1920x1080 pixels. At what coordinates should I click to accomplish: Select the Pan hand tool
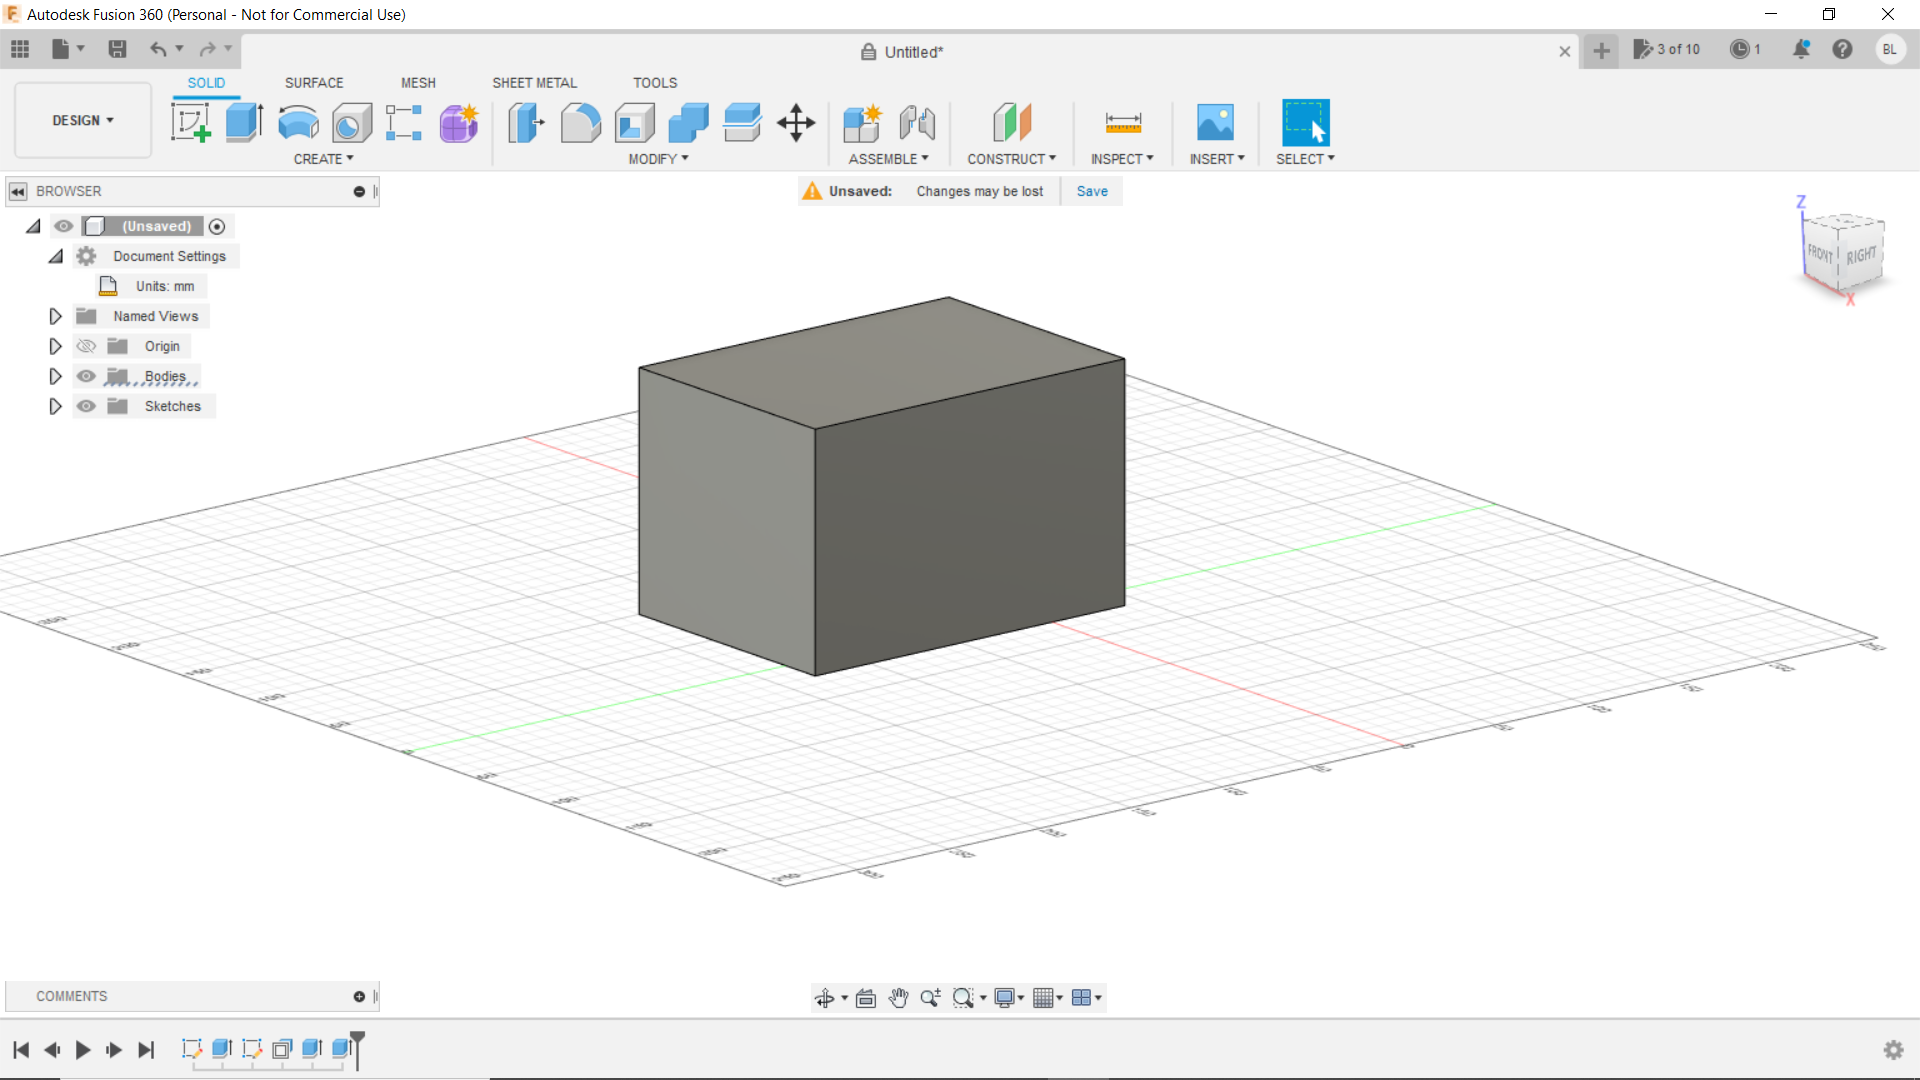pyautogui.click(x=898, y=998)
